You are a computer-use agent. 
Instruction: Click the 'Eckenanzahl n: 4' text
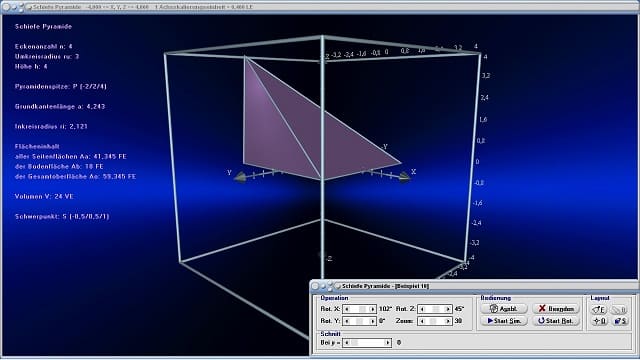44,47
